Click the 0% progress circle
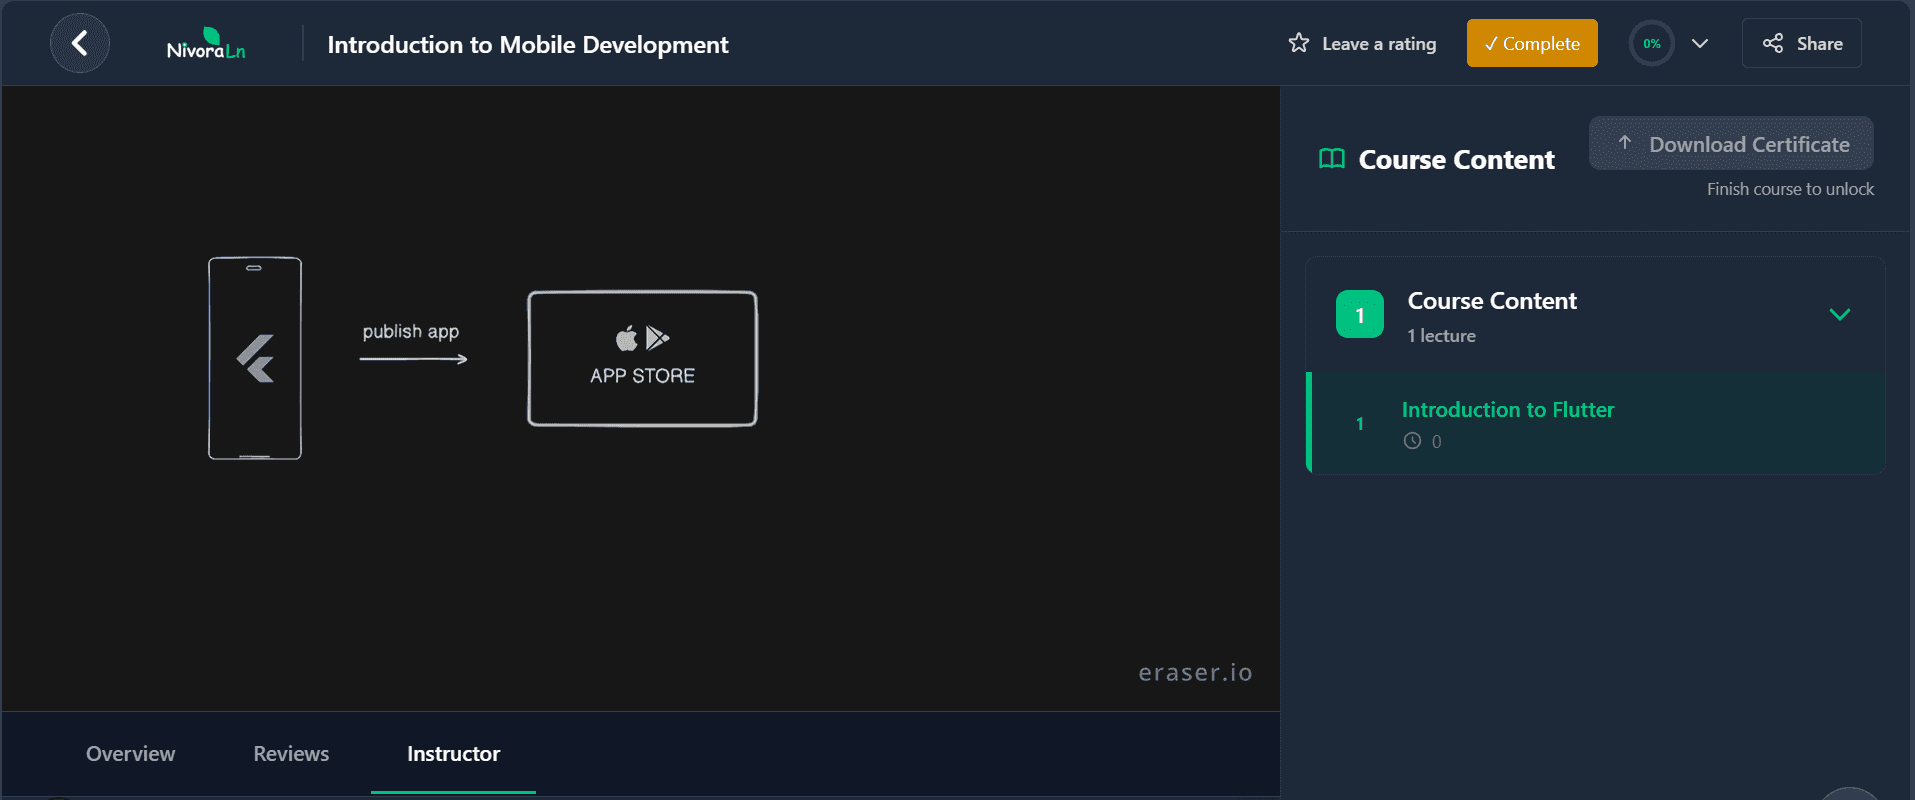 [x=1651, y=44]
